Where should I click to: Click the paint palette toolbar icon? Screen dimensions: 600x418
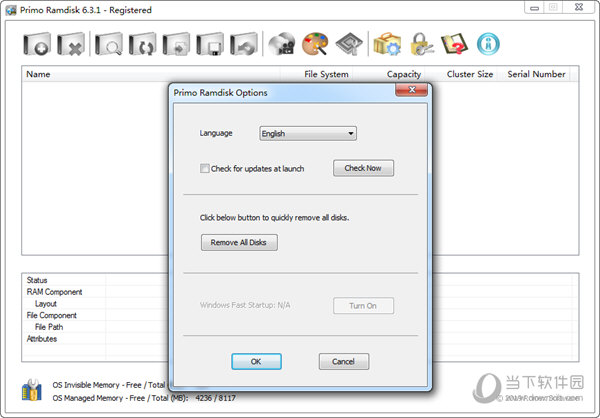(x=315, y=44)
